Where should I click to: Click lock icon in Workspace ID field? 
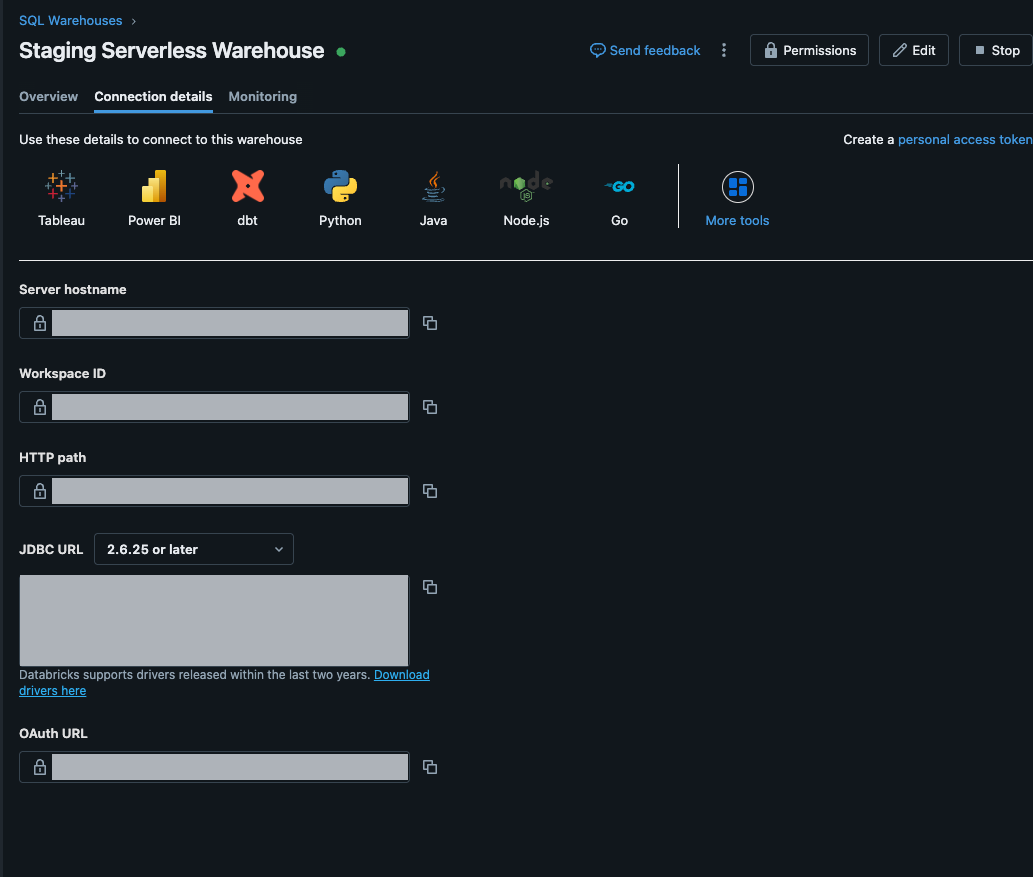[x=40, y=407]
